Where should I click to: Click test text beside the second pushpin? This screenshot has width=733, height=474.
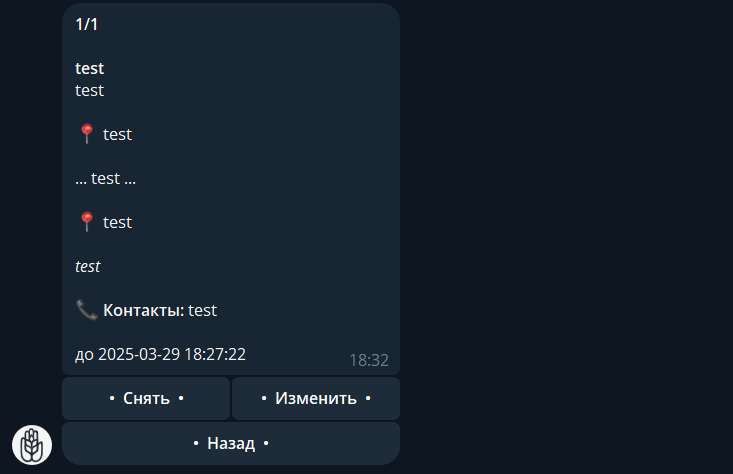[x=117, y=223]
